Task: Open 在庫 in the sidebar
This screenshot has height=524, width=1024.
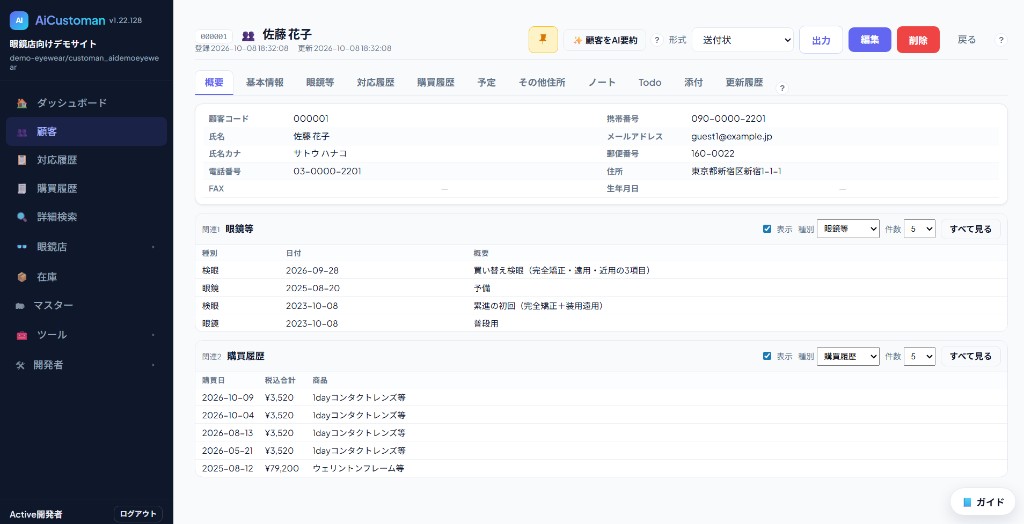Action: tap(87, 277)
